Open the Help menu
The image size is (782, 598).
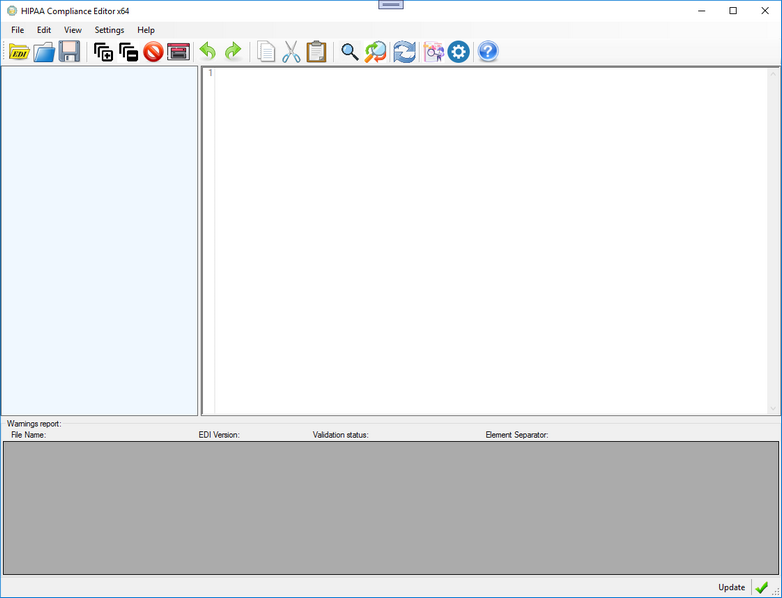point(146,30)
